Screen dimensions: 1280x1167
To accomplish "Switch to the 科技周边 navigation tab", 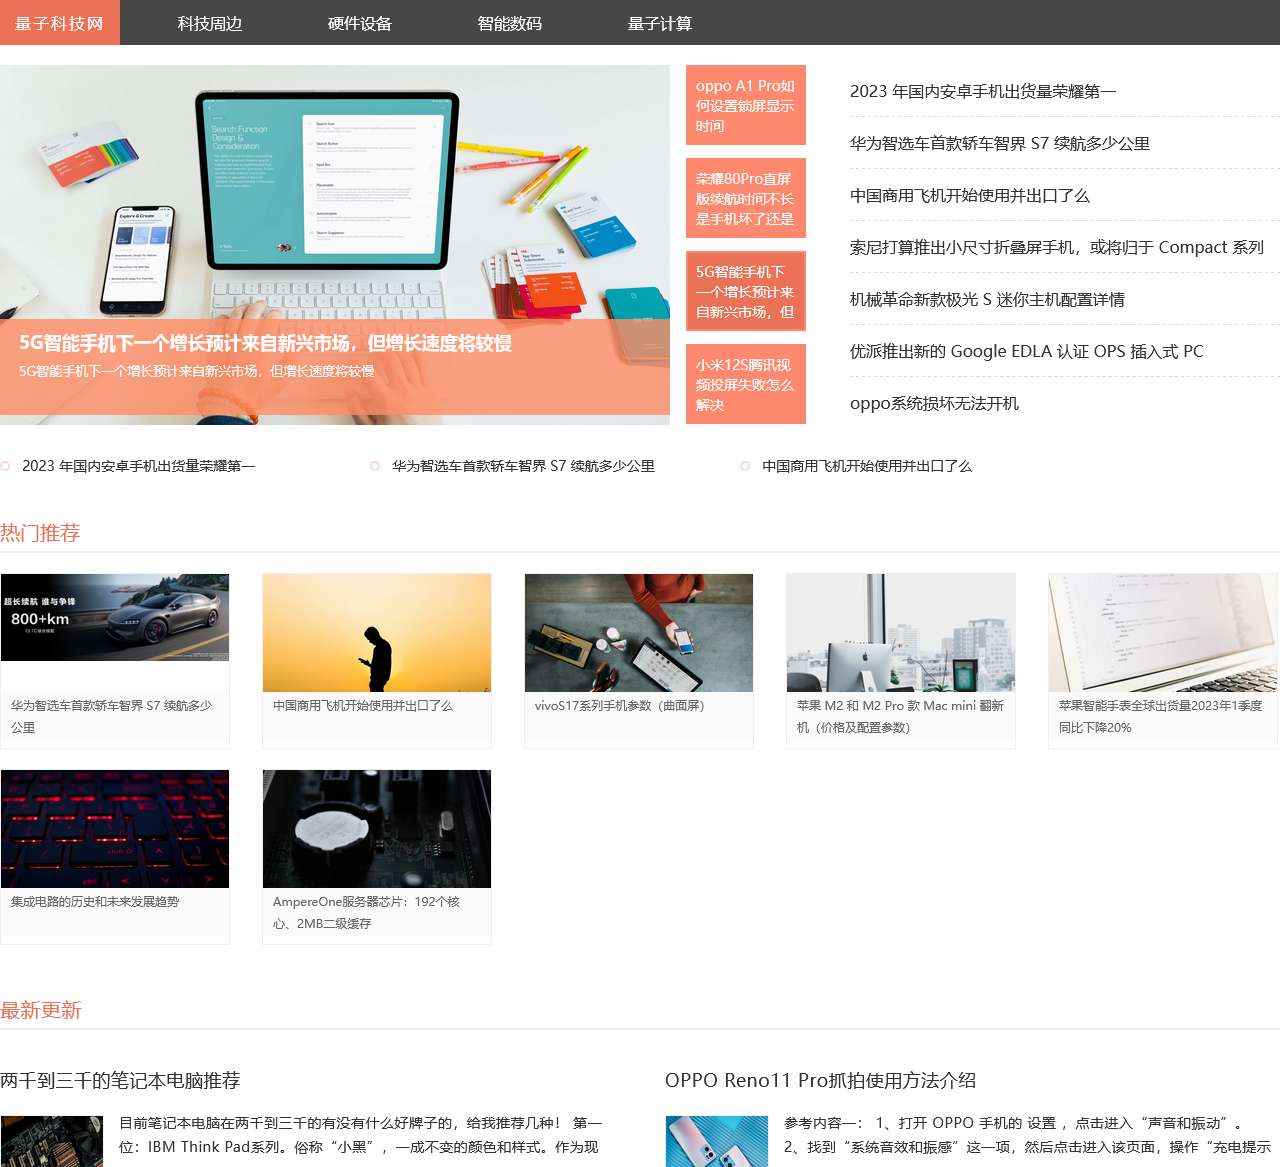I will point(209,24).
